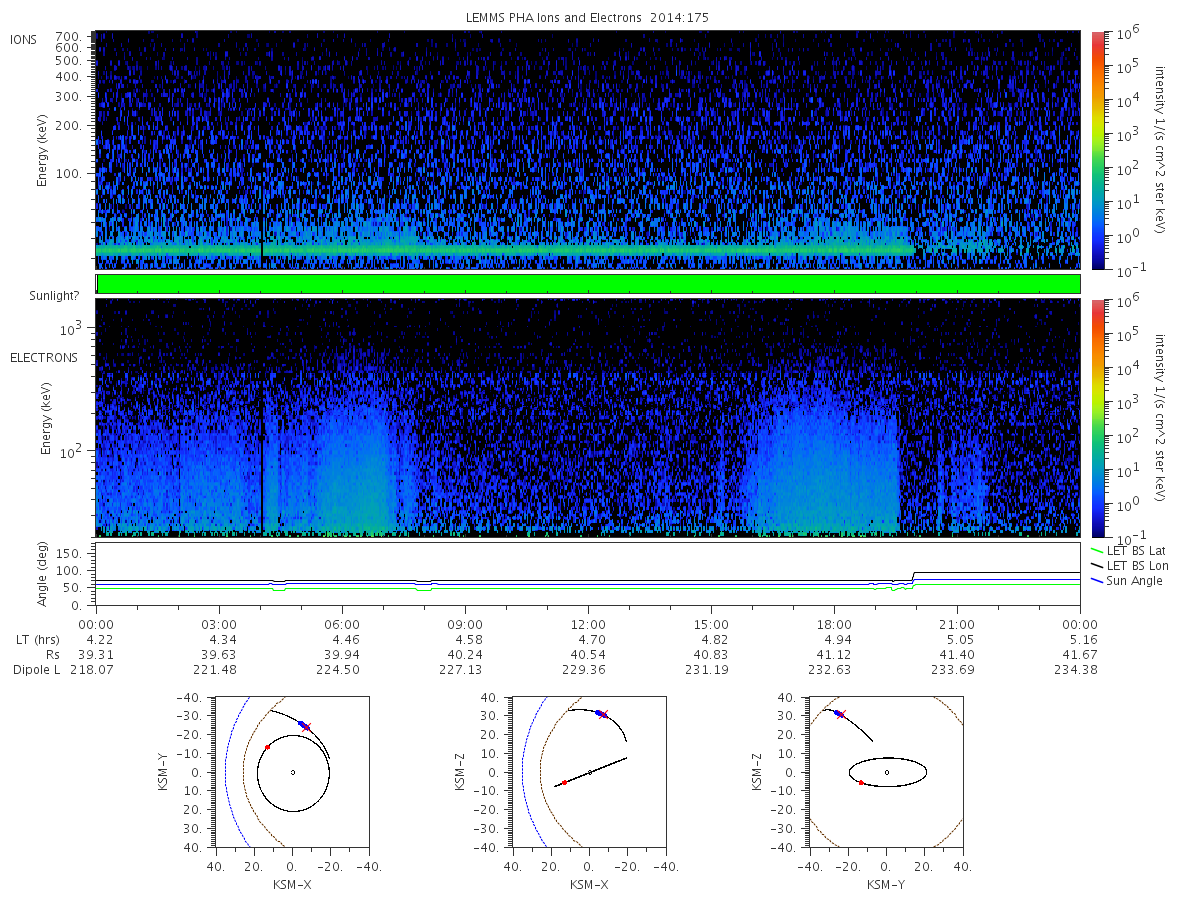Click the ions intensity color bar
Image resolution: width=1200 pixels, height=900 pixels.
coord(1097,150)
